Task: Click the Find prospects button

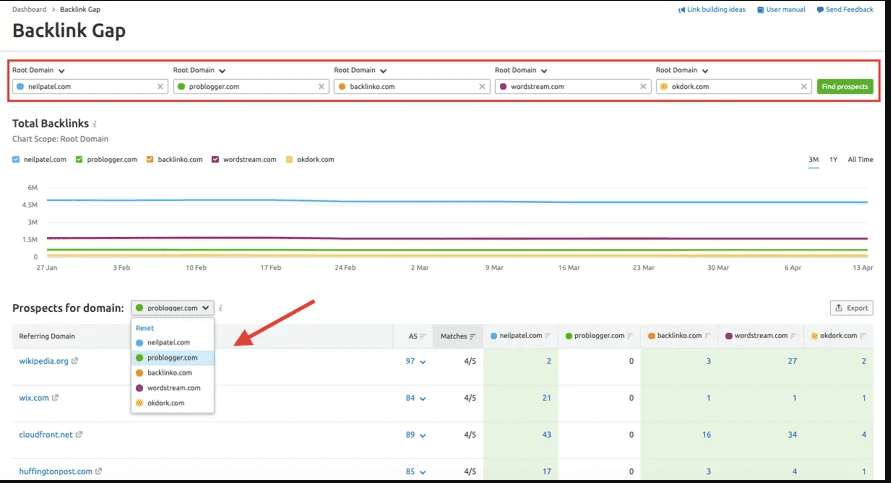Action: tap(845, 86)
